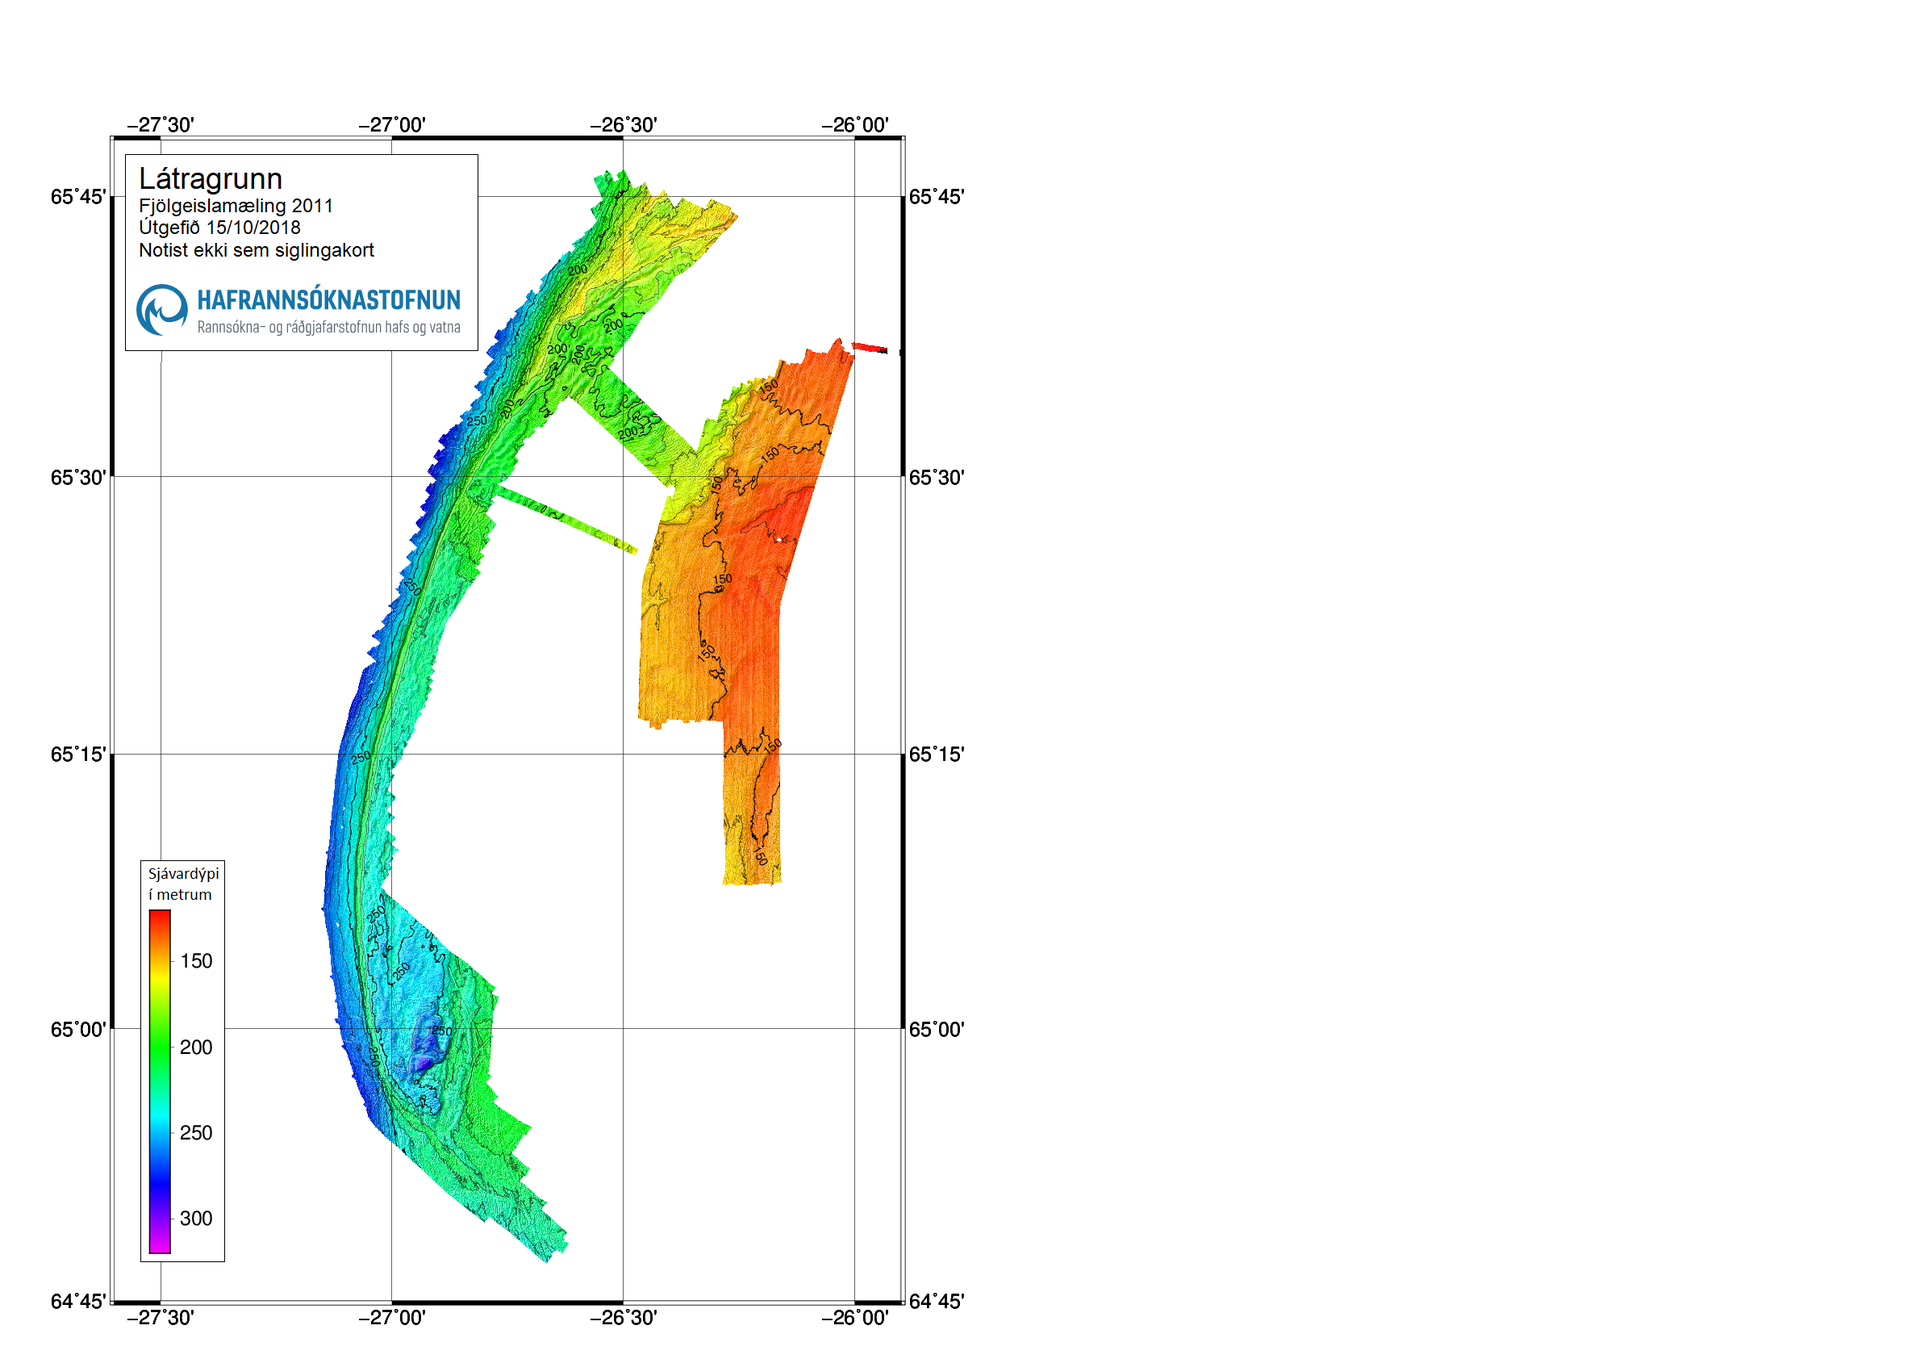This screenshot has height=1358, width=1920.
Task: Click the Fjölgeislamæling 2011 subtitle line
Action: [236, 206]
